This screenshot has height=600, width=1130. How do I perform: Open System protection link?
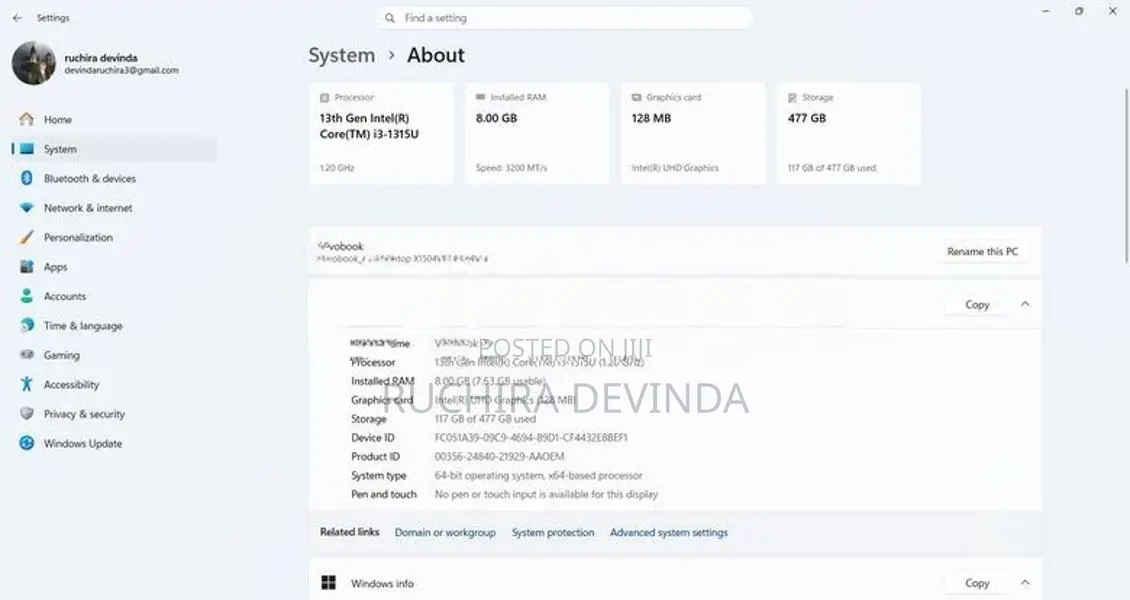553,532
